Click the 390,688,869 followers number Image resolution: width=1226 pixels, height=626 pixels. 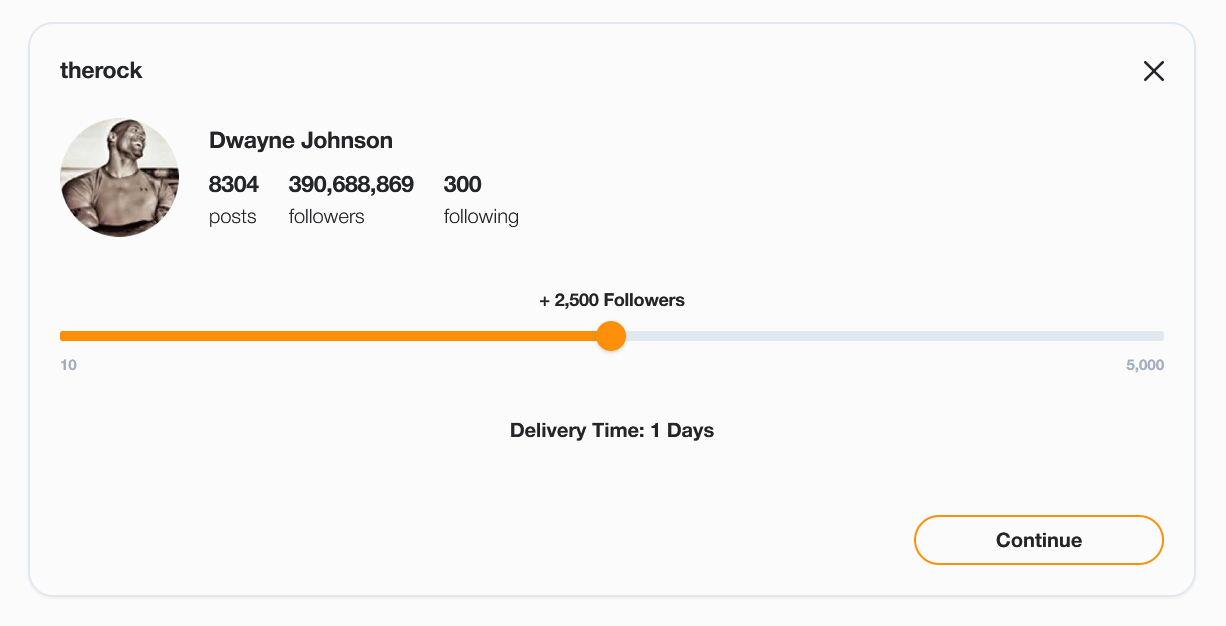point(351,185)
